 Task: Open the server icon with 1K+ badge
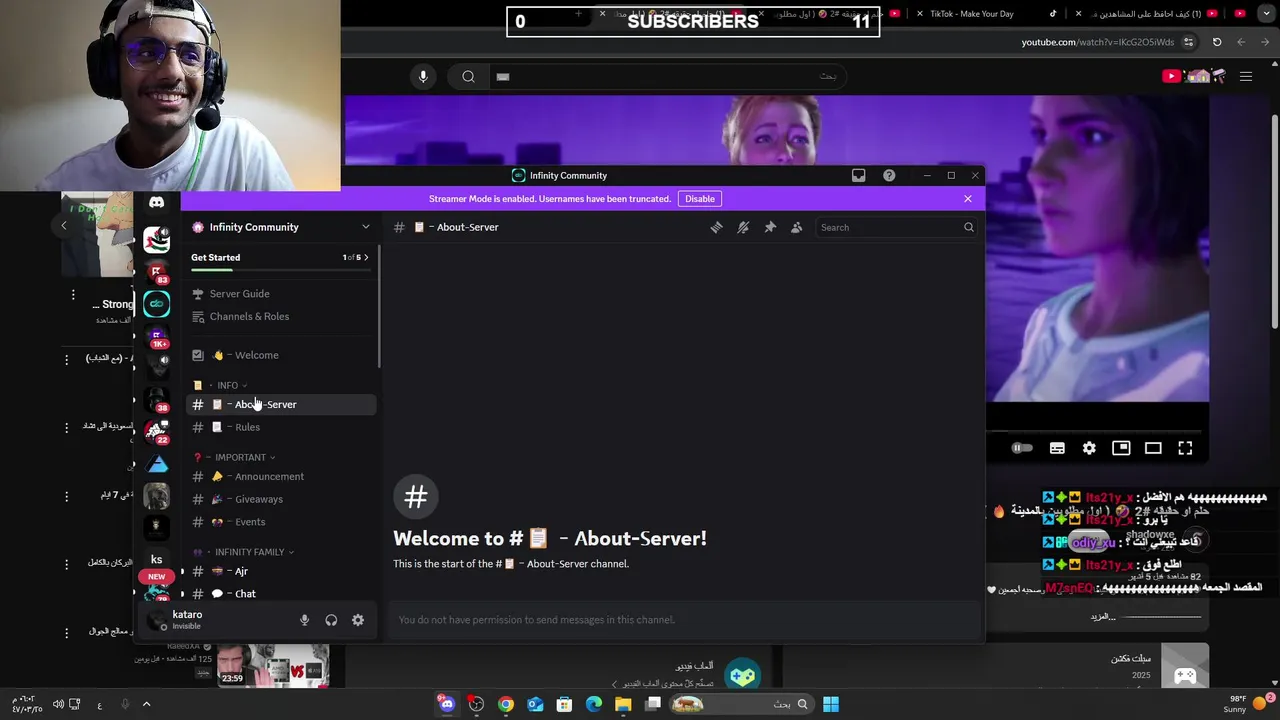(x=157, y=335)
